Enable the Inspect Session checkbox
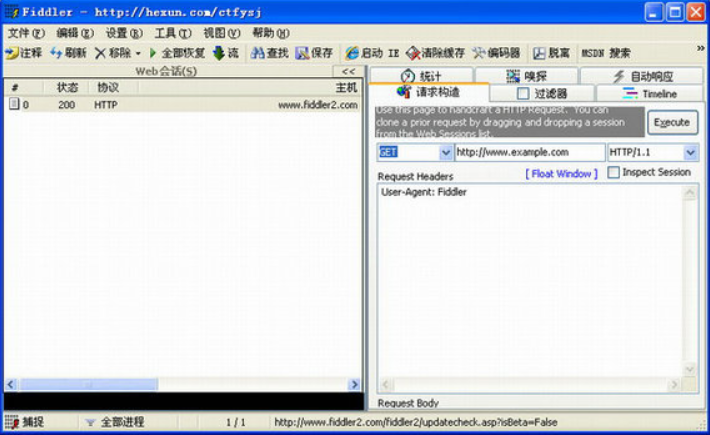The image size is (710, 435). tap(613, 173)
